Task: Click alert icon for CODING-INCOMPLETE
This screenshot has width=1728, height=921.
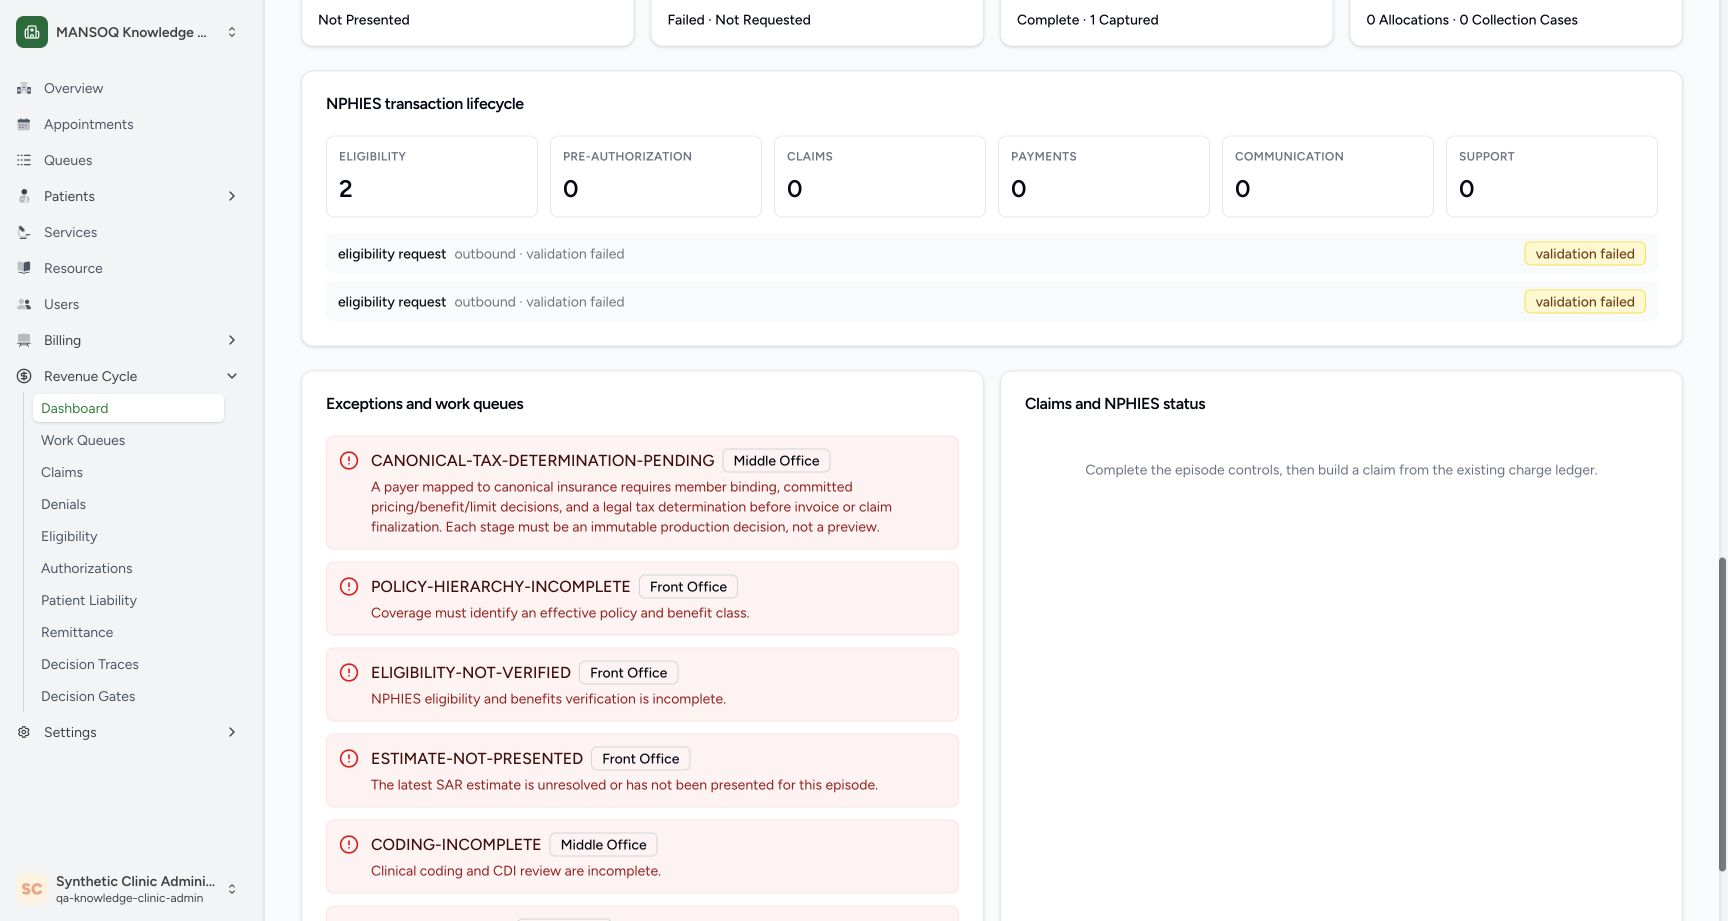Action: 349,845
